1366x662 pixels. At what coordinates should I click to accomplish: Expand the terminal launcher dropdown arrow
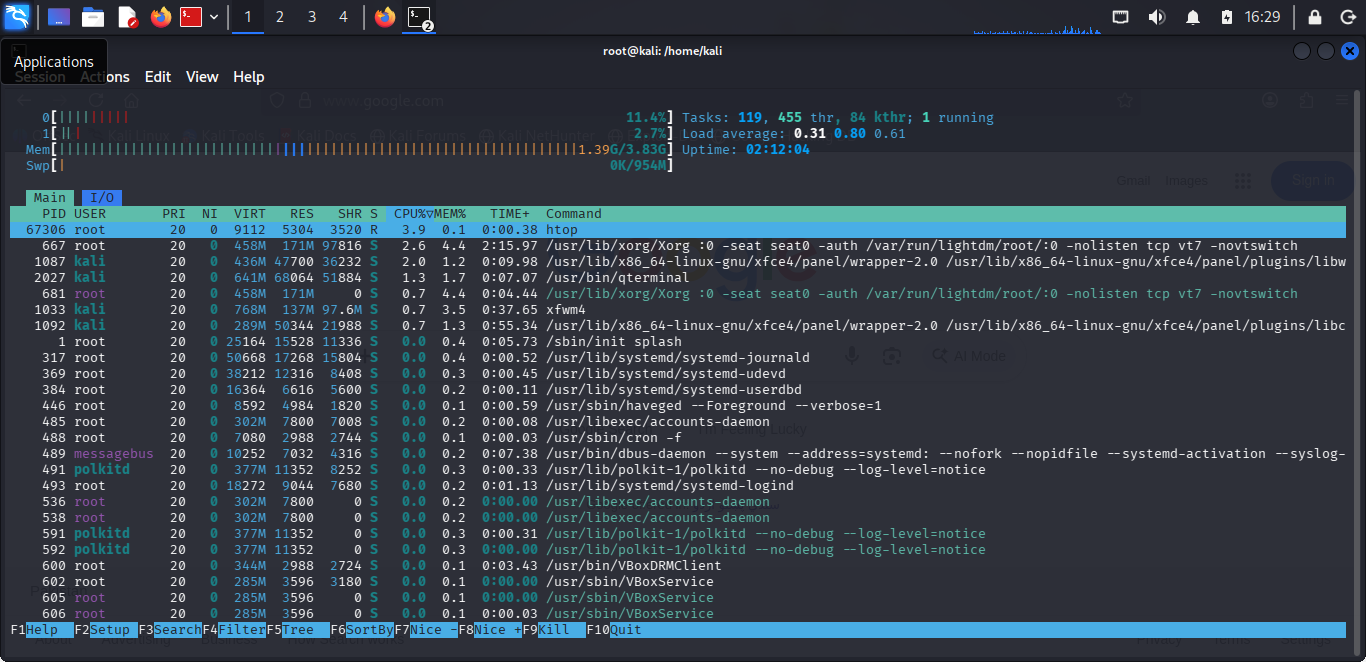(214, 17)
